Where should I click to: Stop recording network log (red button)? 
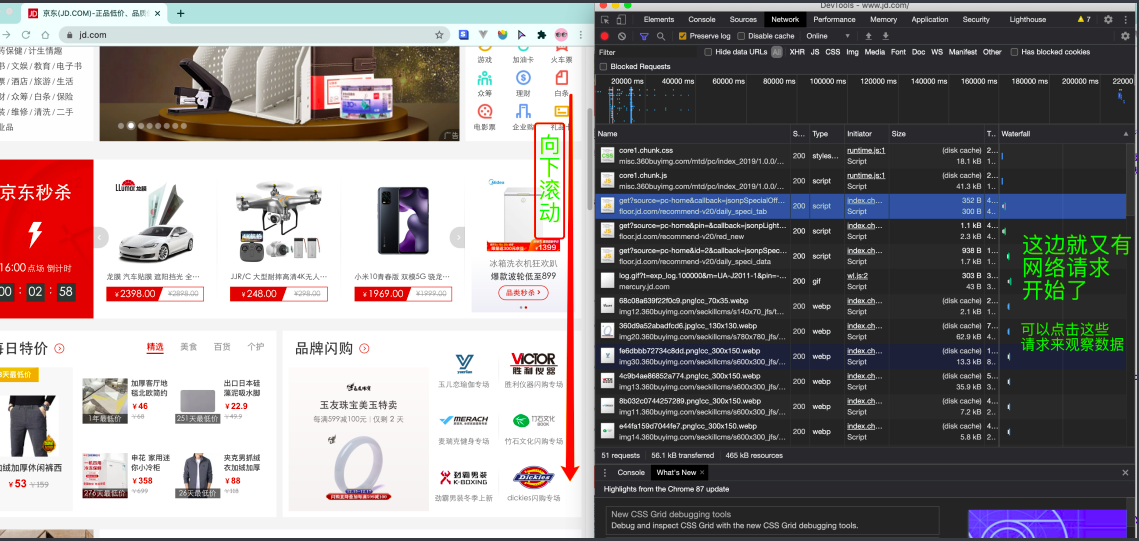[604, 36]
